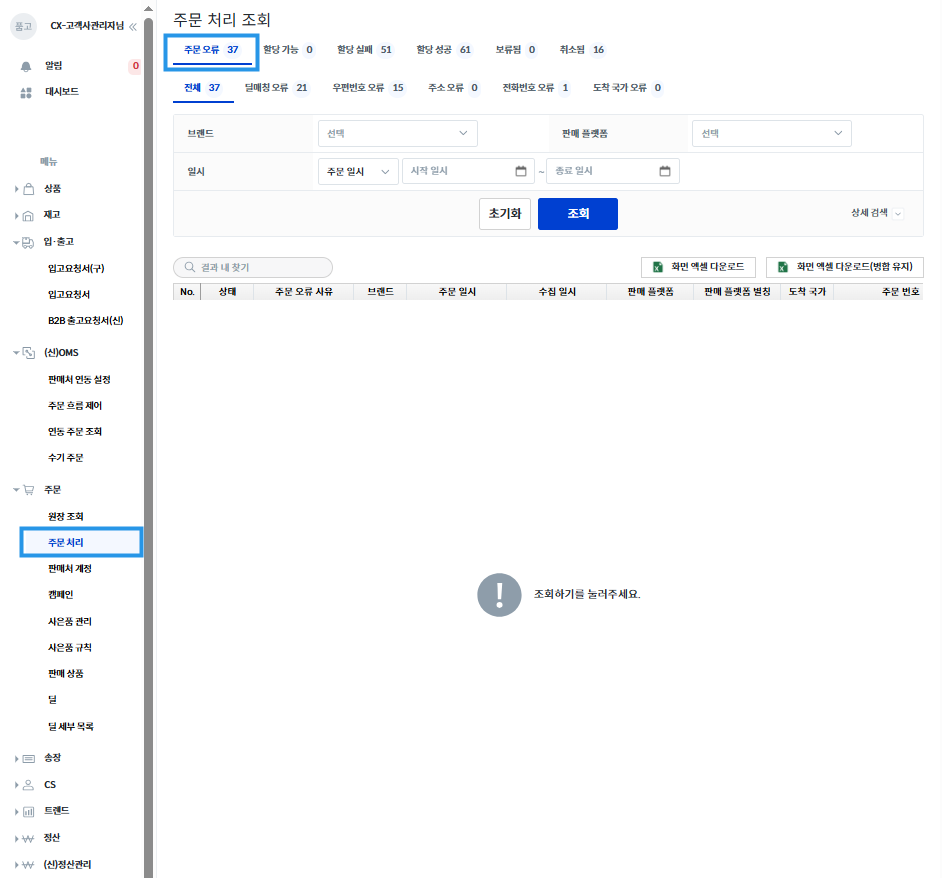Viewport: 942px width, 878px height.
Task: Expand the 상세 검색 options
Action: [877, 213]
